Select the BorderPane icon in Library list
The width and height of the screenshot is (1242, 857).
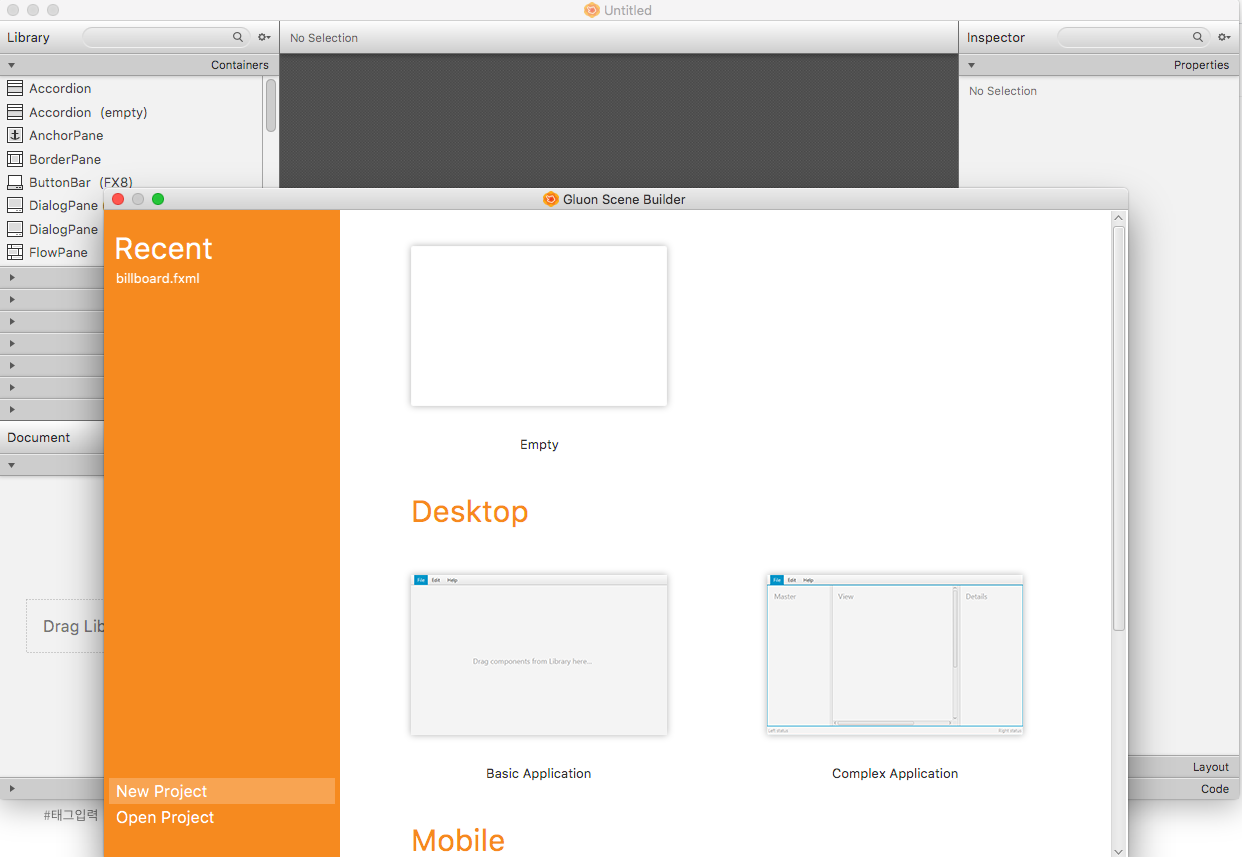click(x=15, y=159)
